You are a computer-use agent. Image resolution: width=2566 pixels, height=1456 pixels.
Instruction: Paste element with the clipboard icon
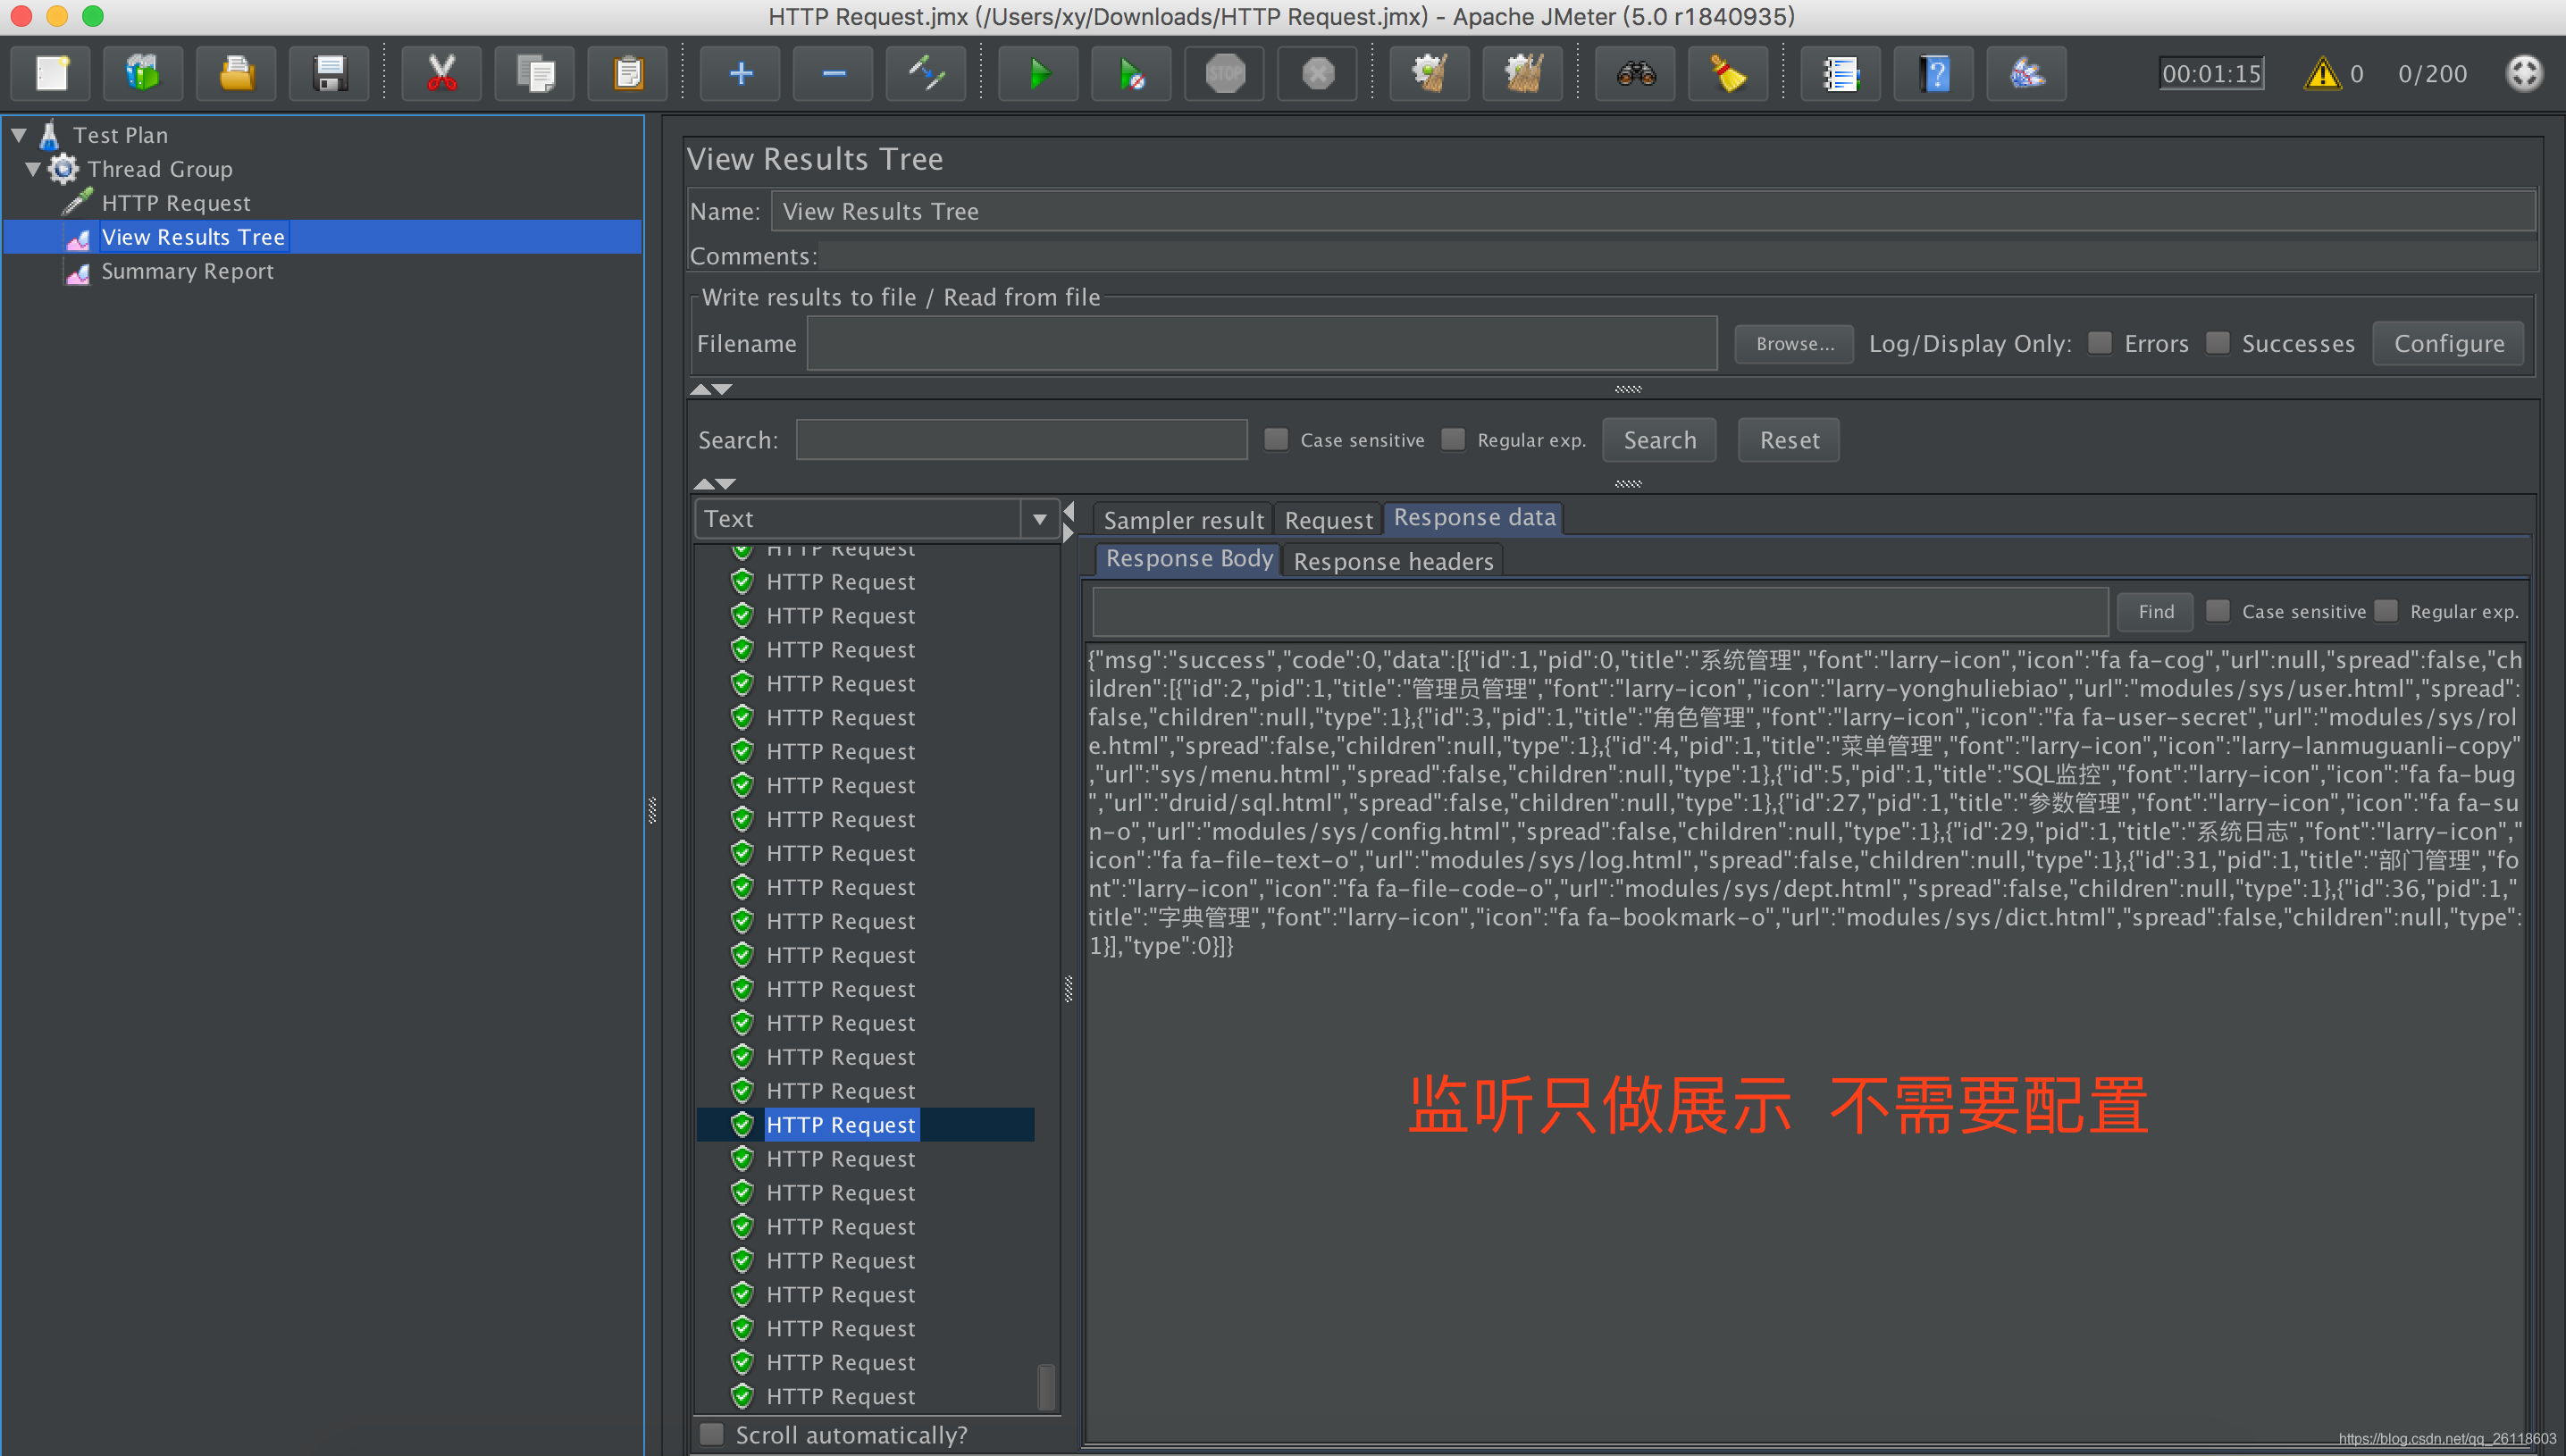(628, 73)
